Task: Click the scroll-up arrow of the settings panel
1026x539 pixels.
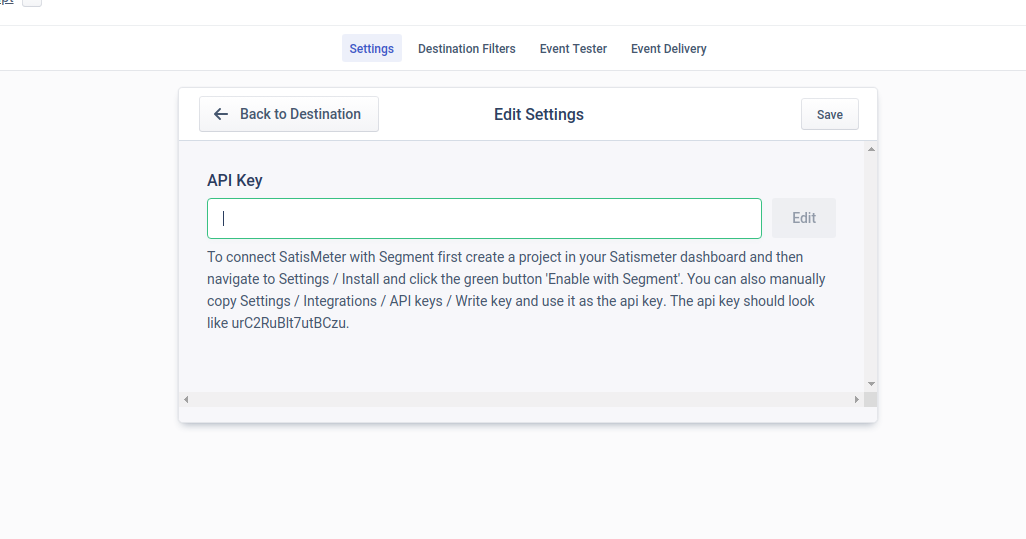Action: click(871, 149)
